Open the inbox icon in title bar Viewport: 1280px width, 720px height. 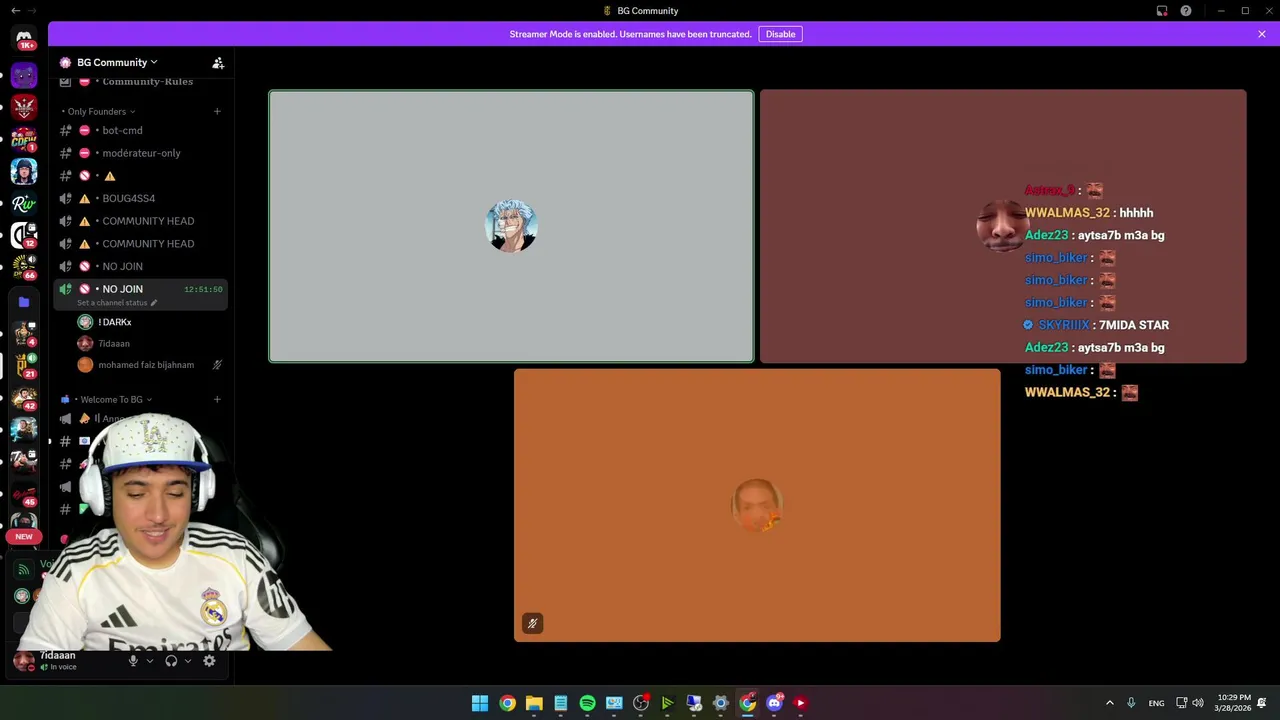click(1162, 11)
